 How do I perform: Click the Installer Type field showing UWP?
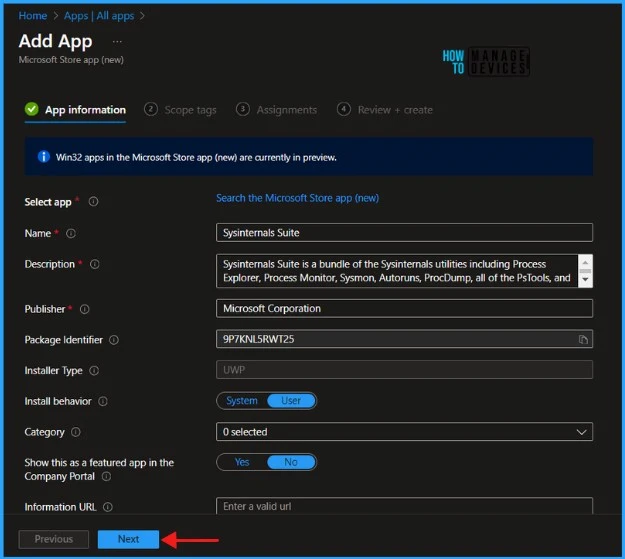(x=404, y=370)
